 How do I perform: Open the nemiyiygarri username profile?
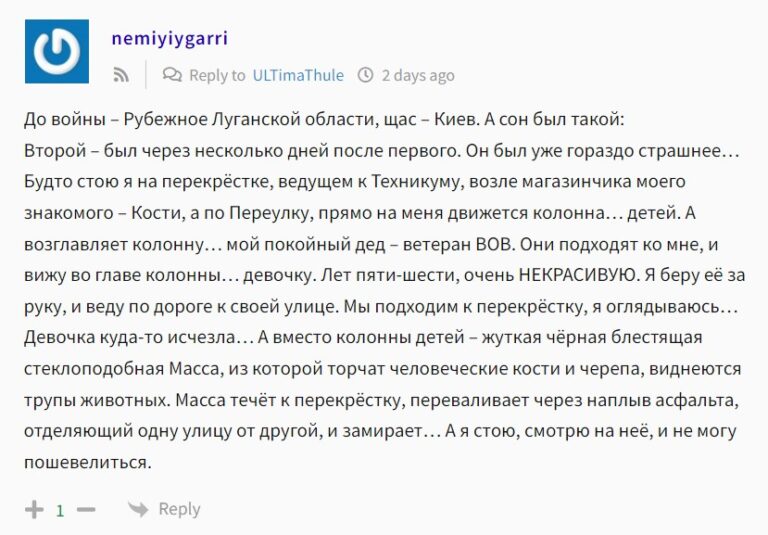(169, 38)
